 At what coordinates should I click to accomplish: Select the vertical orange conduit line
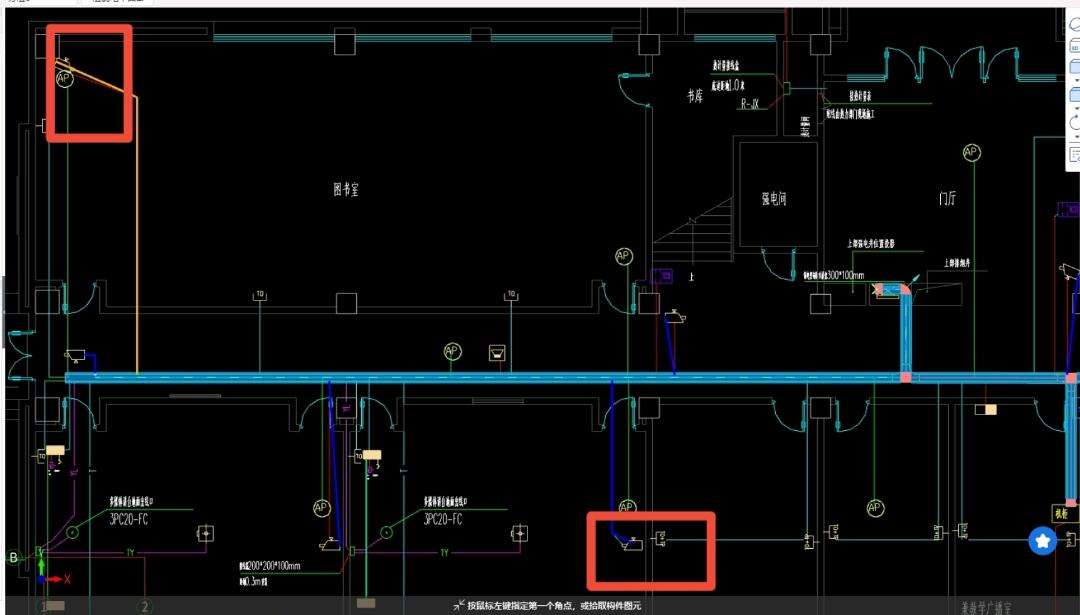137,234
